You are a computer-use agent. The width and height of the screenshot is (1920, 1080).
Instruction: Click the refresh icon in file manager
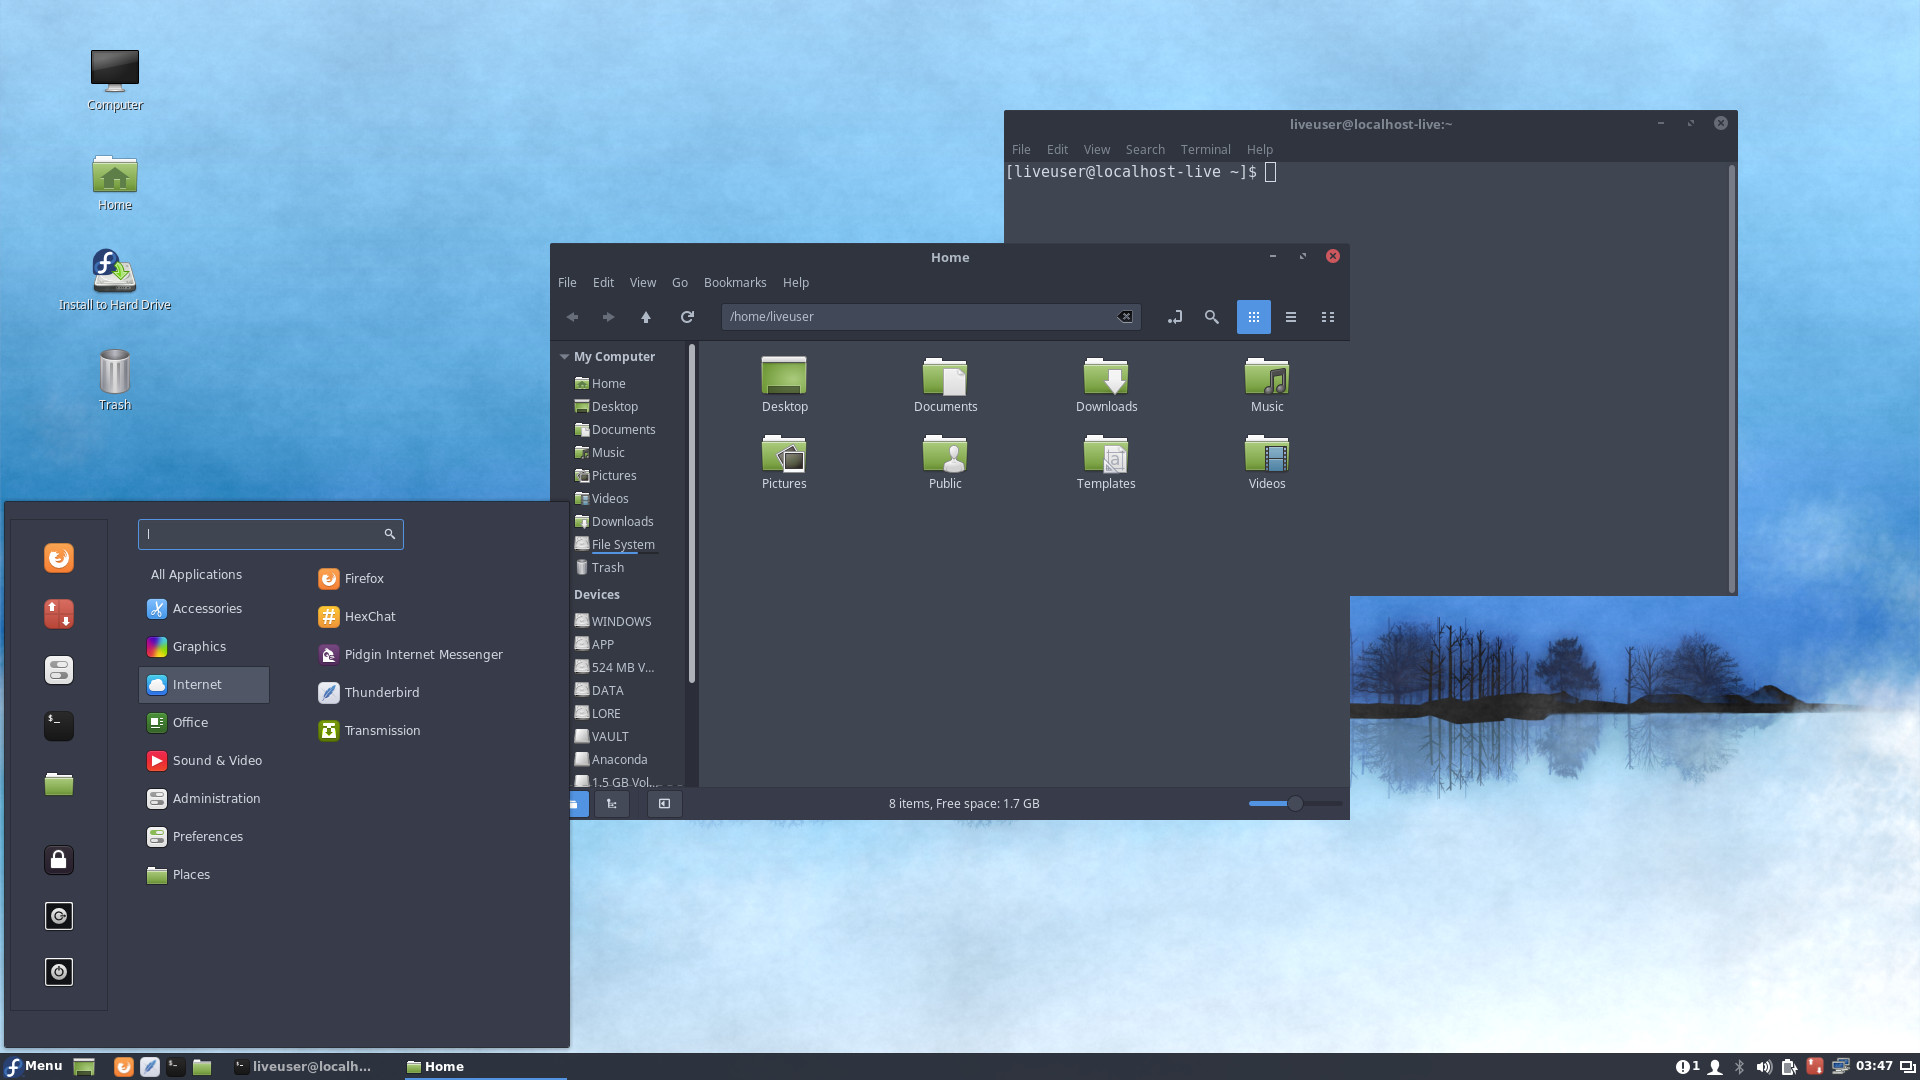click(687, 316)
